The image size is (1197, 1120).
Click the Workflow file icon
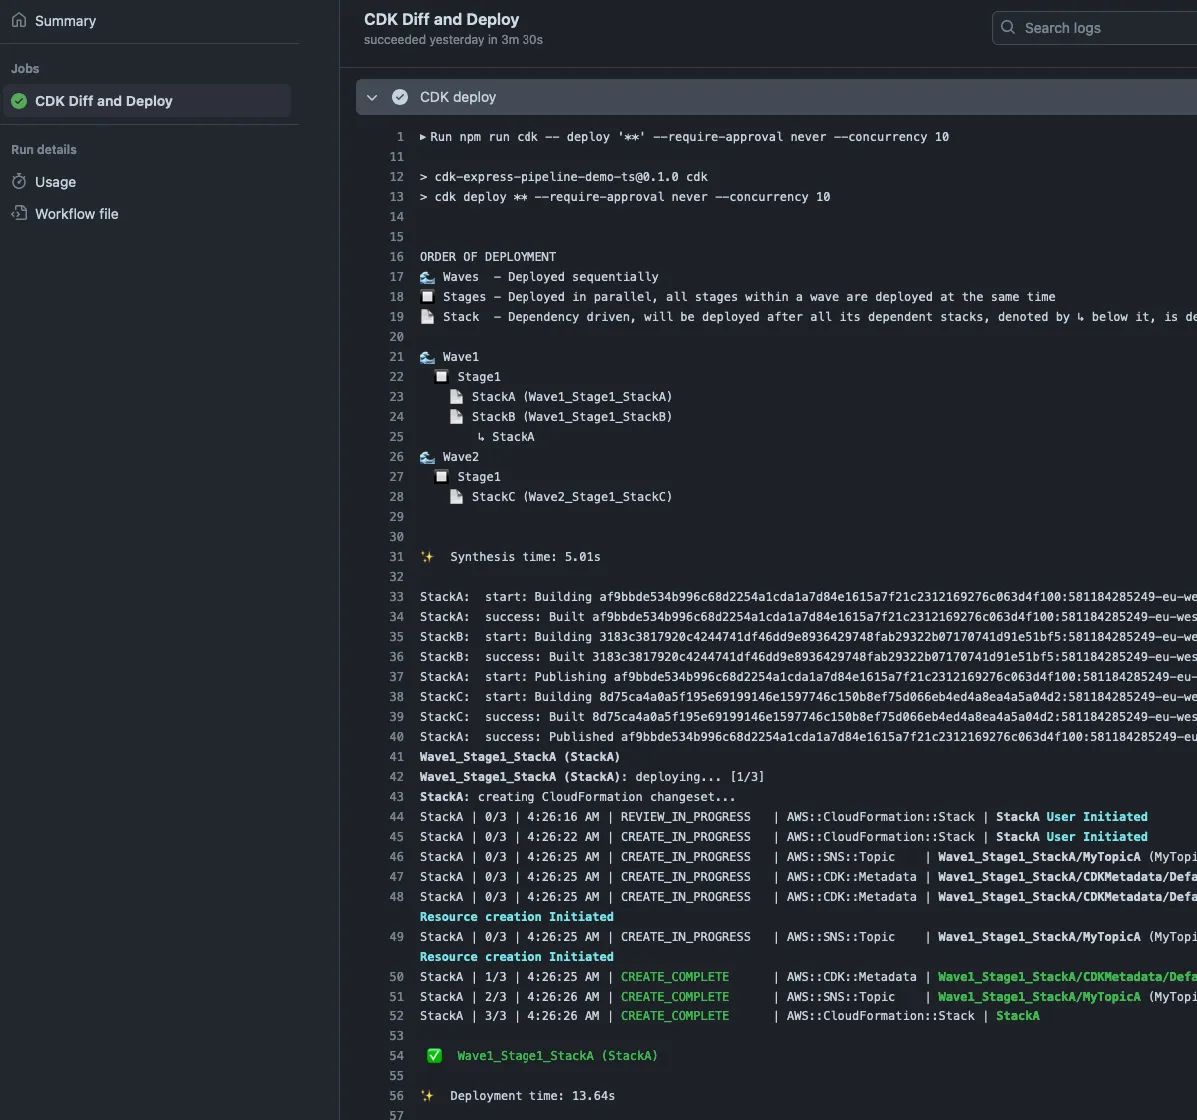point(19,213)
